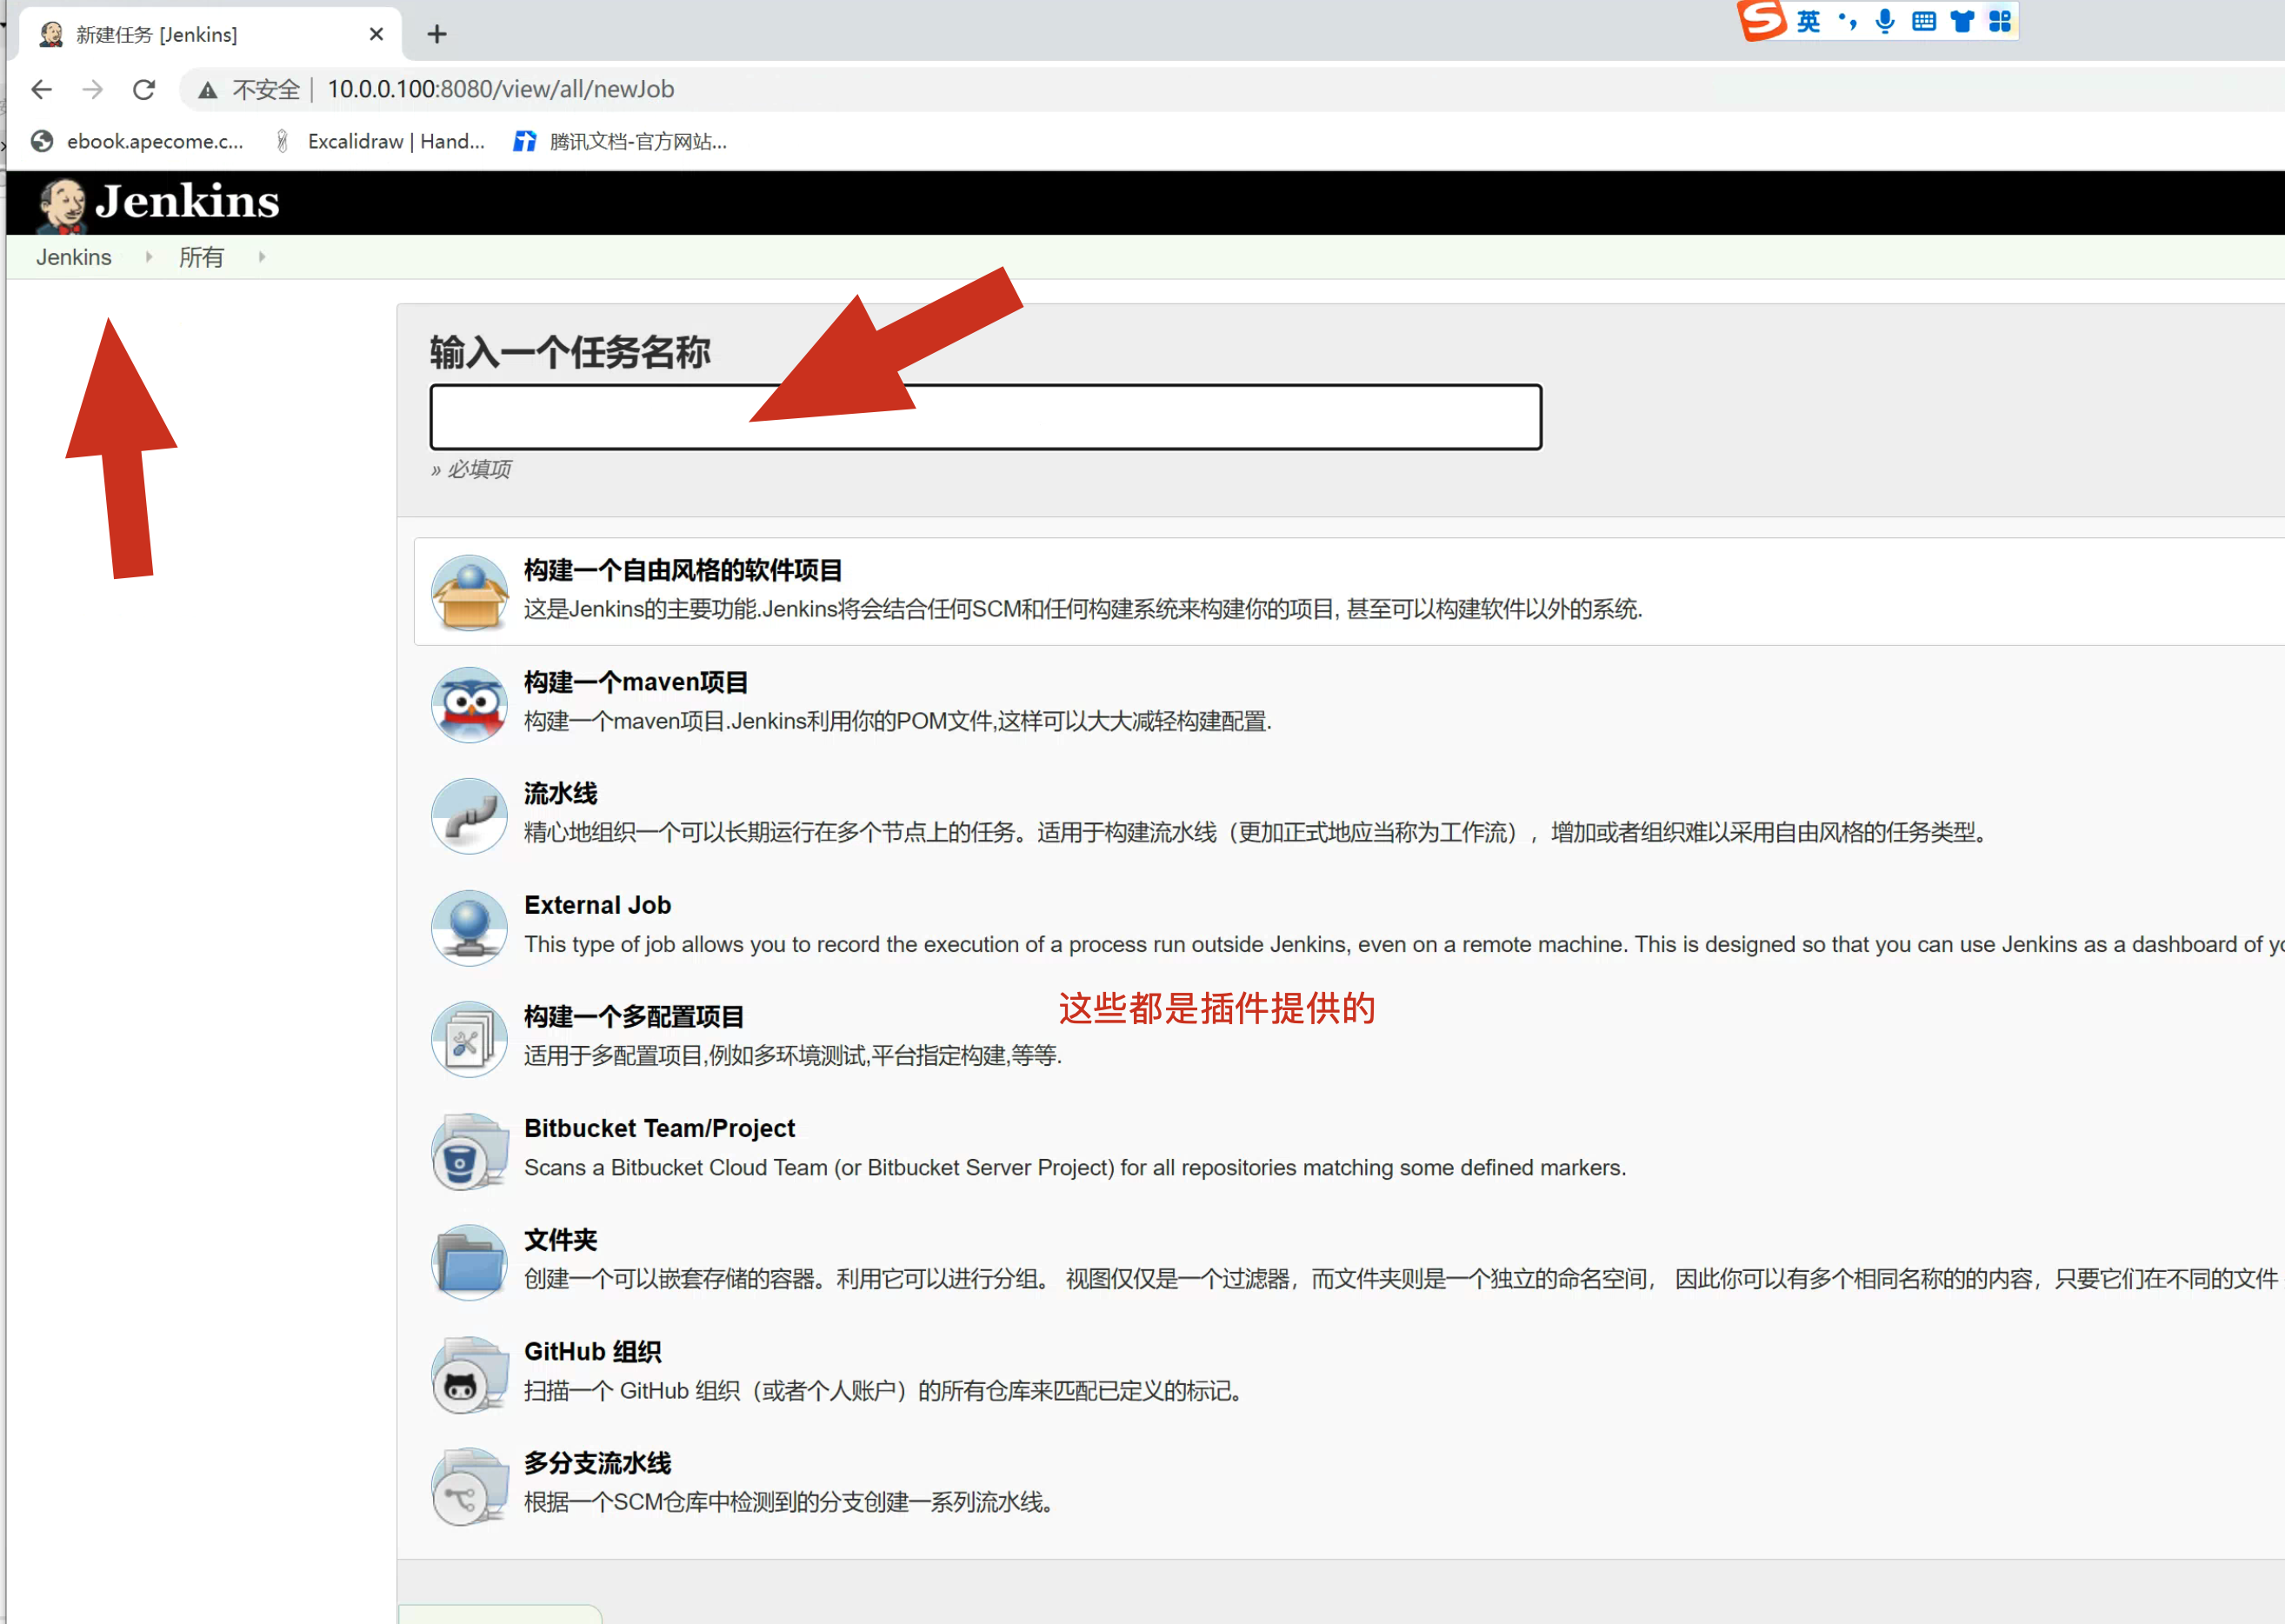Select the GitHub organization (GitHub 组织) octocat icon
This screenshot has height=1624, width=2285.
coord(469,1374)
